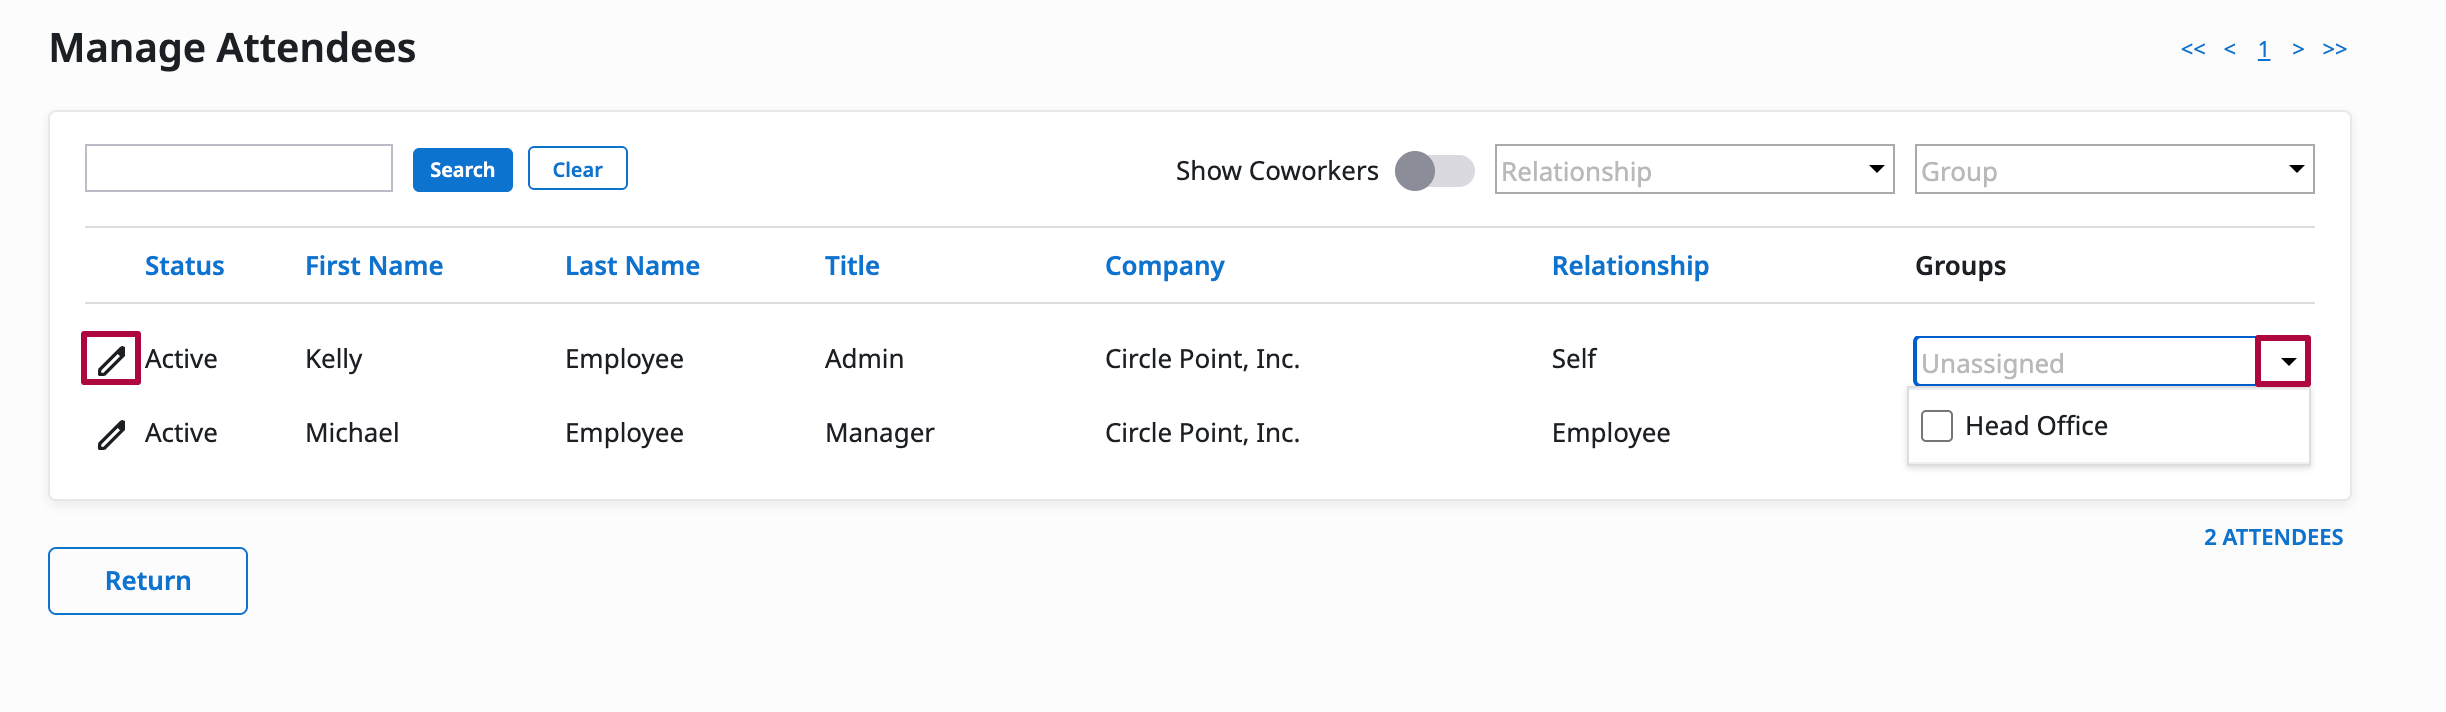Click the edit pencil icon for Kelly
This screenshot has height=712, width=2446.
point(111,359)
